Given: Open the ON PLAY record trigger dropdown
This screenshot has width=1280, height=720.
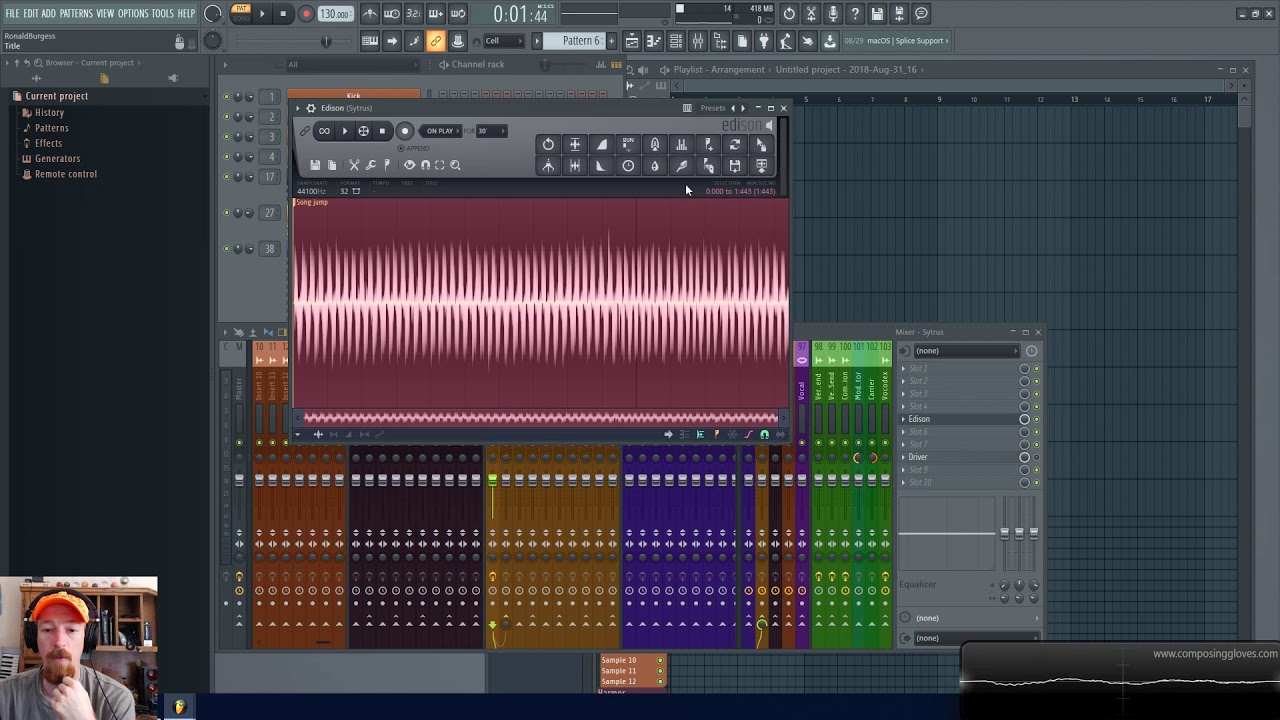Looking at the screenshot, I should tap(440, 131).
